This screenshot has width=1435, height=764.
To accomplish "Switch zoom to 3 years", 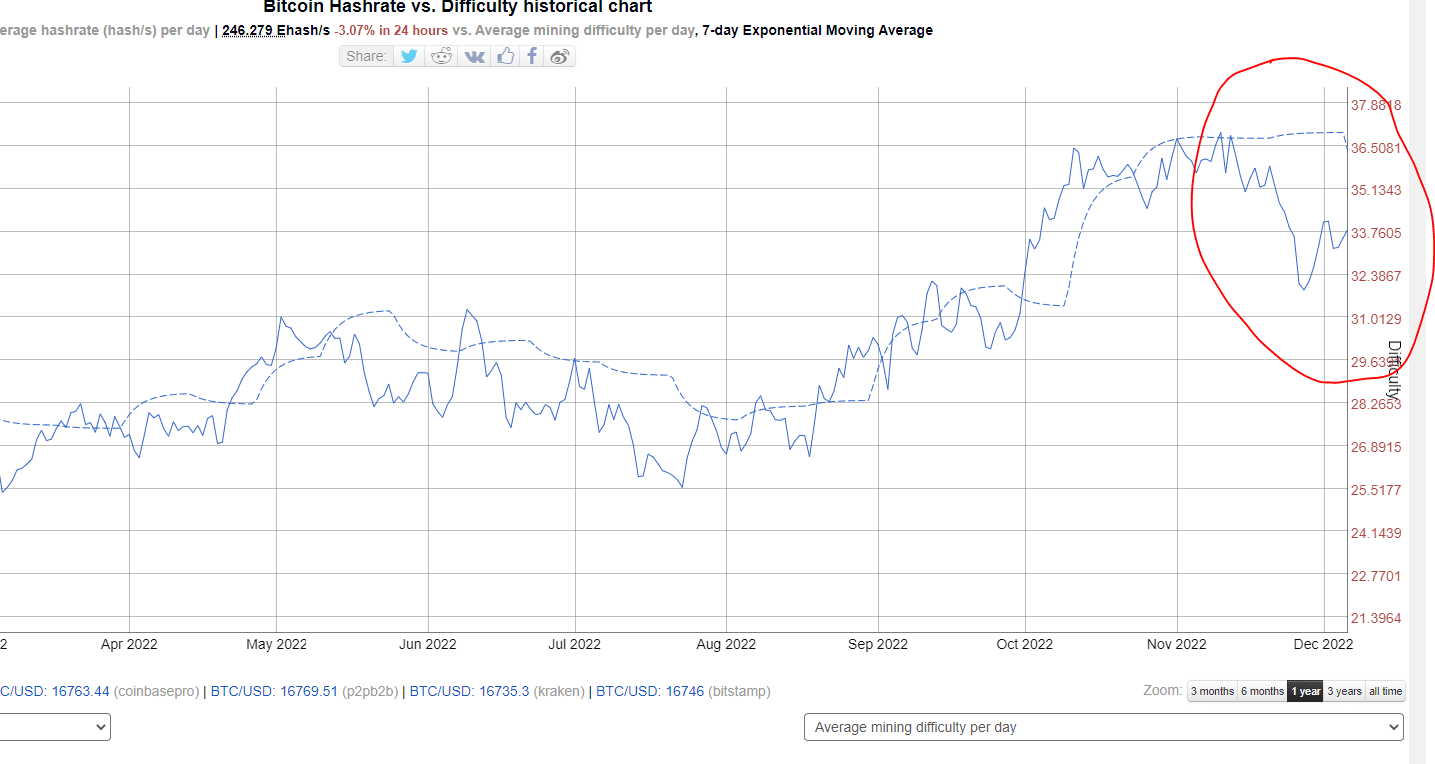I will 1344,691.
